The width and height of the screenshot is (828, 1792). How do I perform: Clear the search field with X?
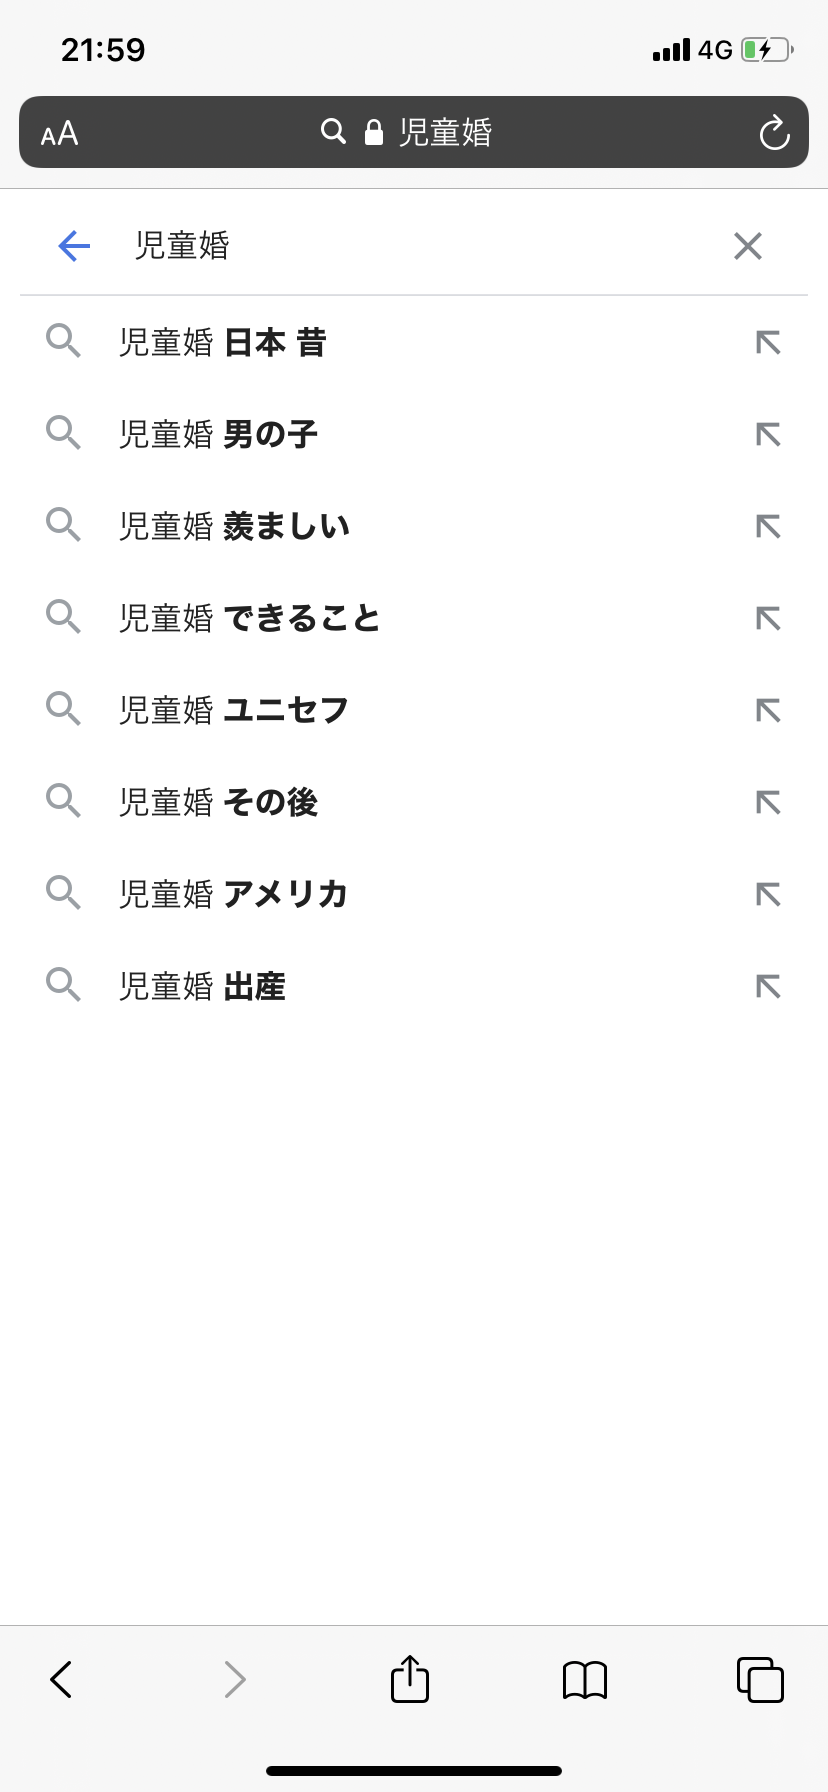pyautogui.click(x=748, y=245)
